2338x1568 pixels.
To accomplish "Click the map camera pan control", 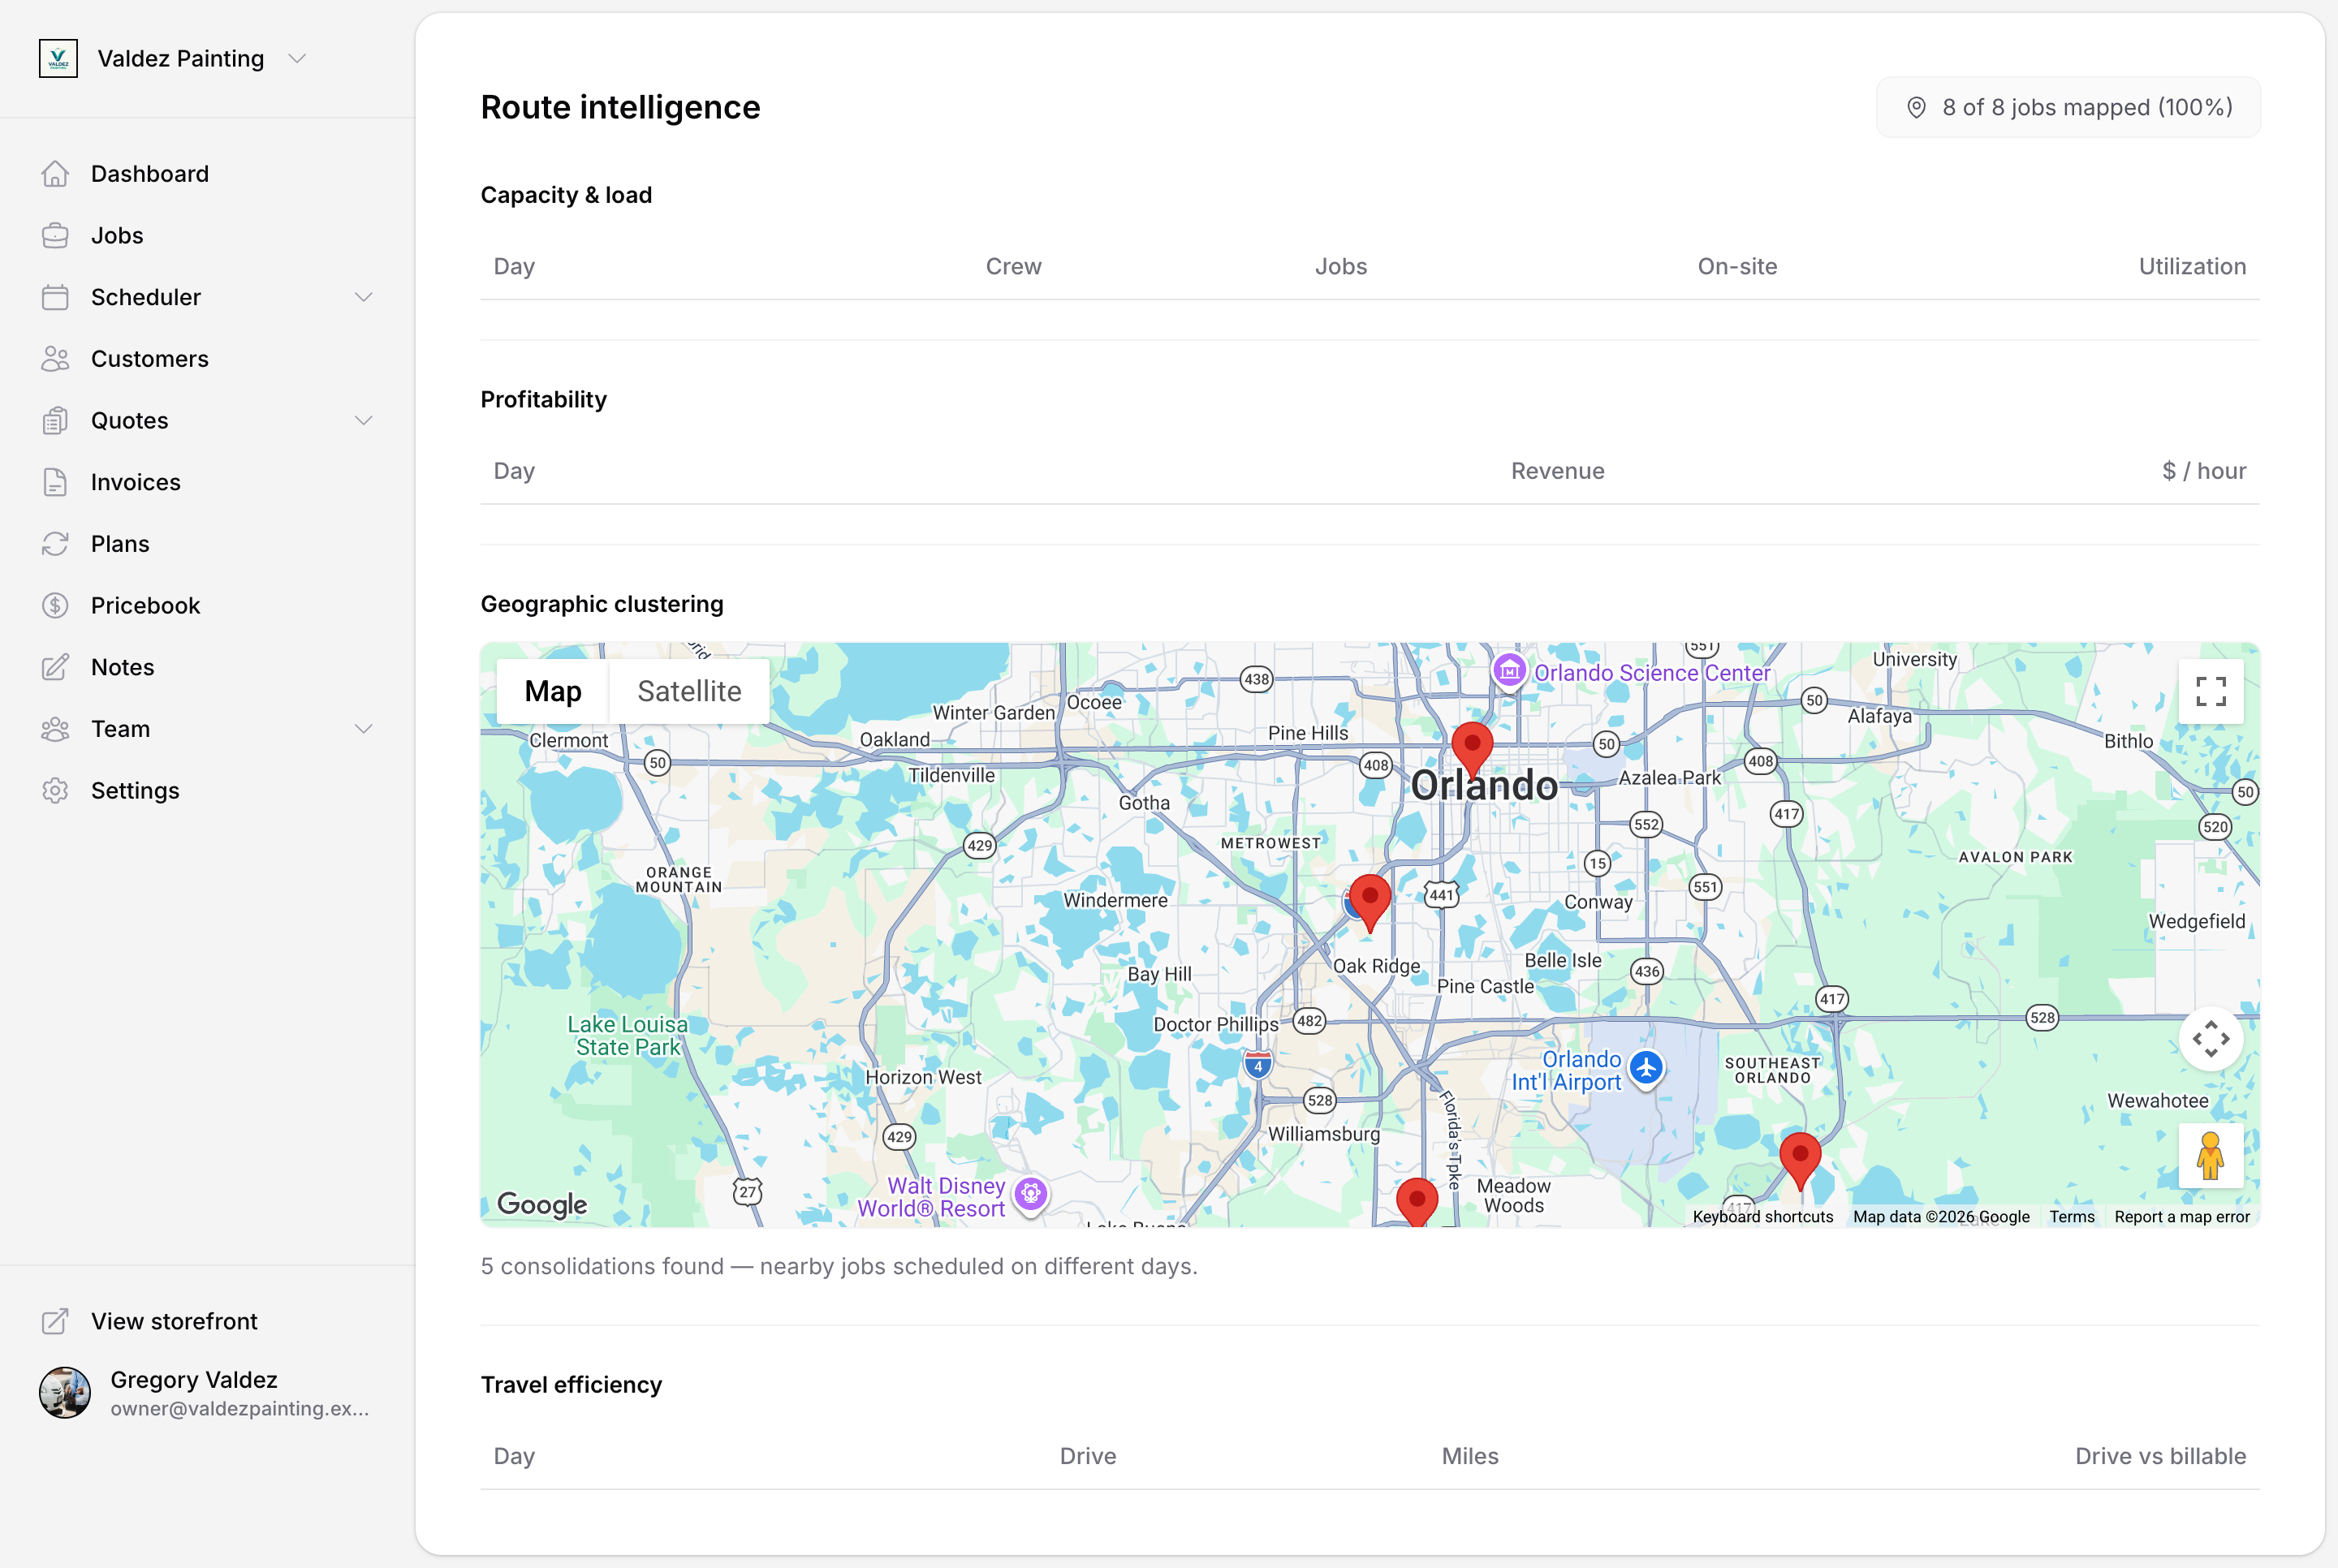I will [x=2211, y=1039].
